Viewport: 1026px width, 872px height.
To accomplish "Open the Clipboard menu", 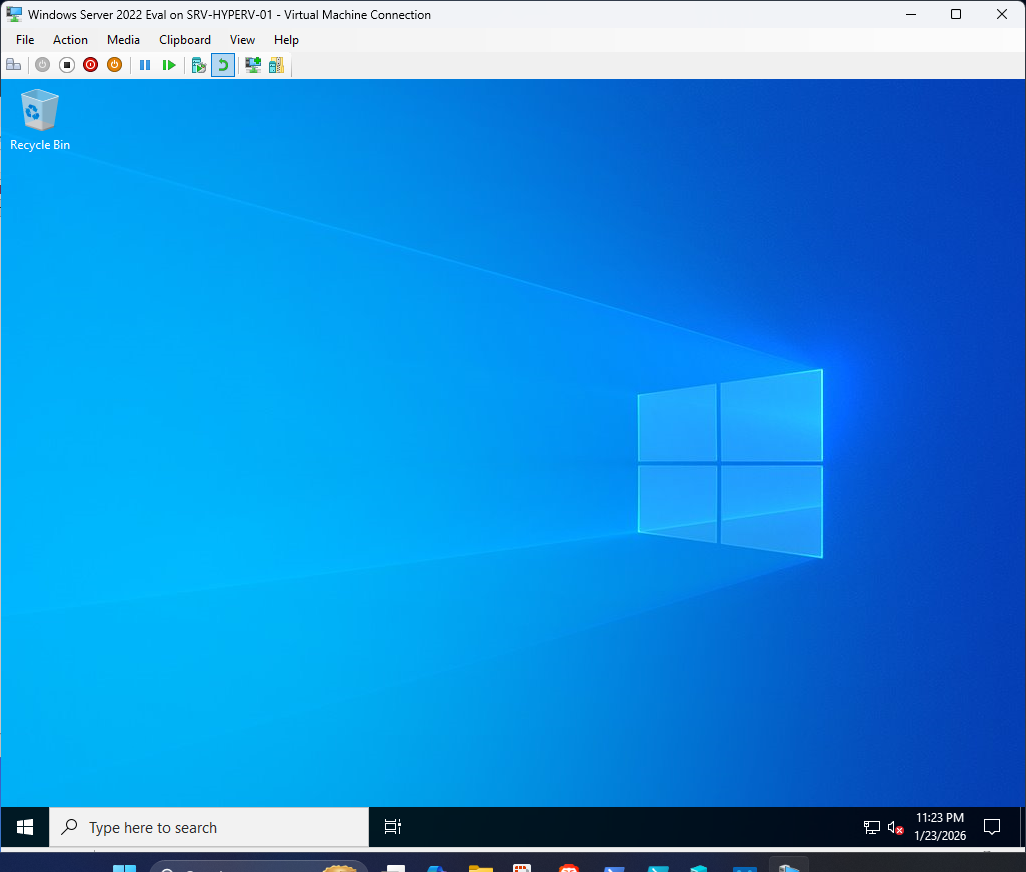I will click(185, 40).
